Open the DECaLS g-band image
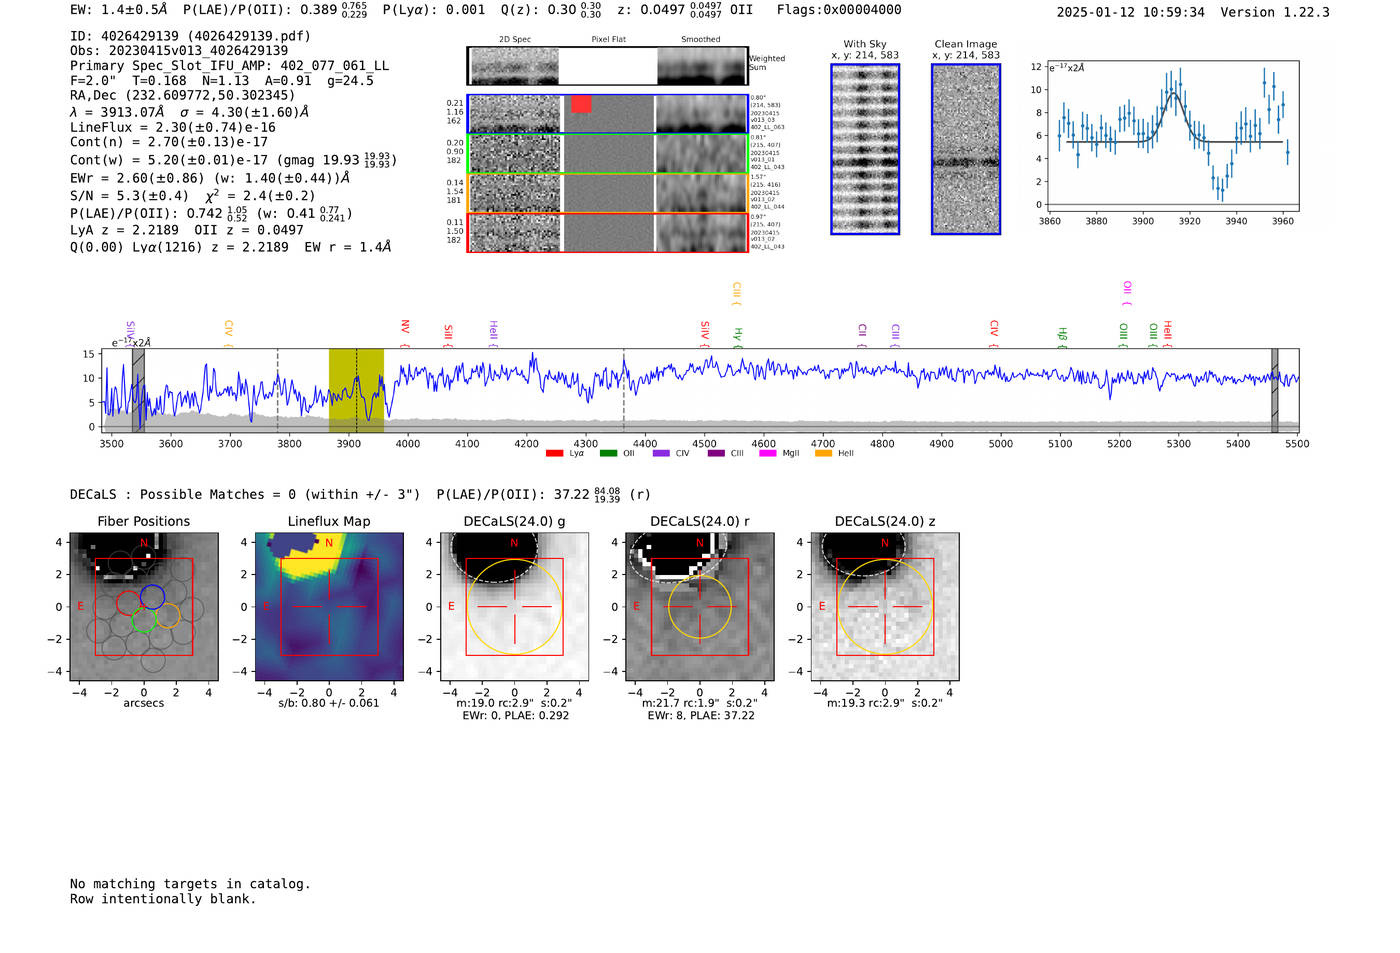1400x953 pixels. tap(514, 607)
